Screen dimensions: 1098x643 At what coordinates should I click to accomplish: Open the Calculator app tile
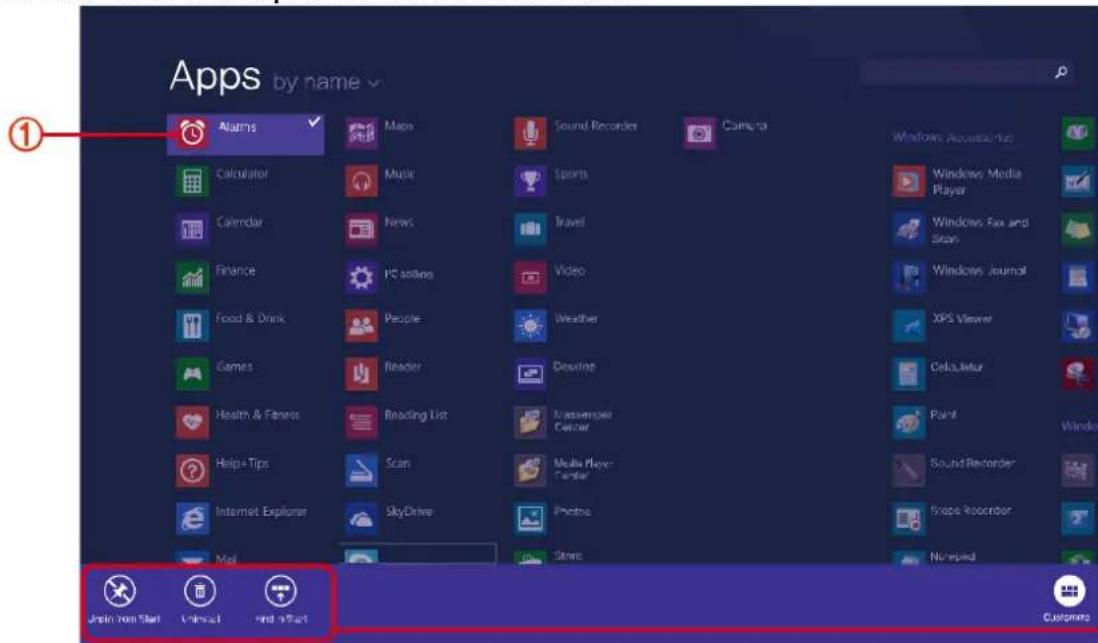(221, 181)
